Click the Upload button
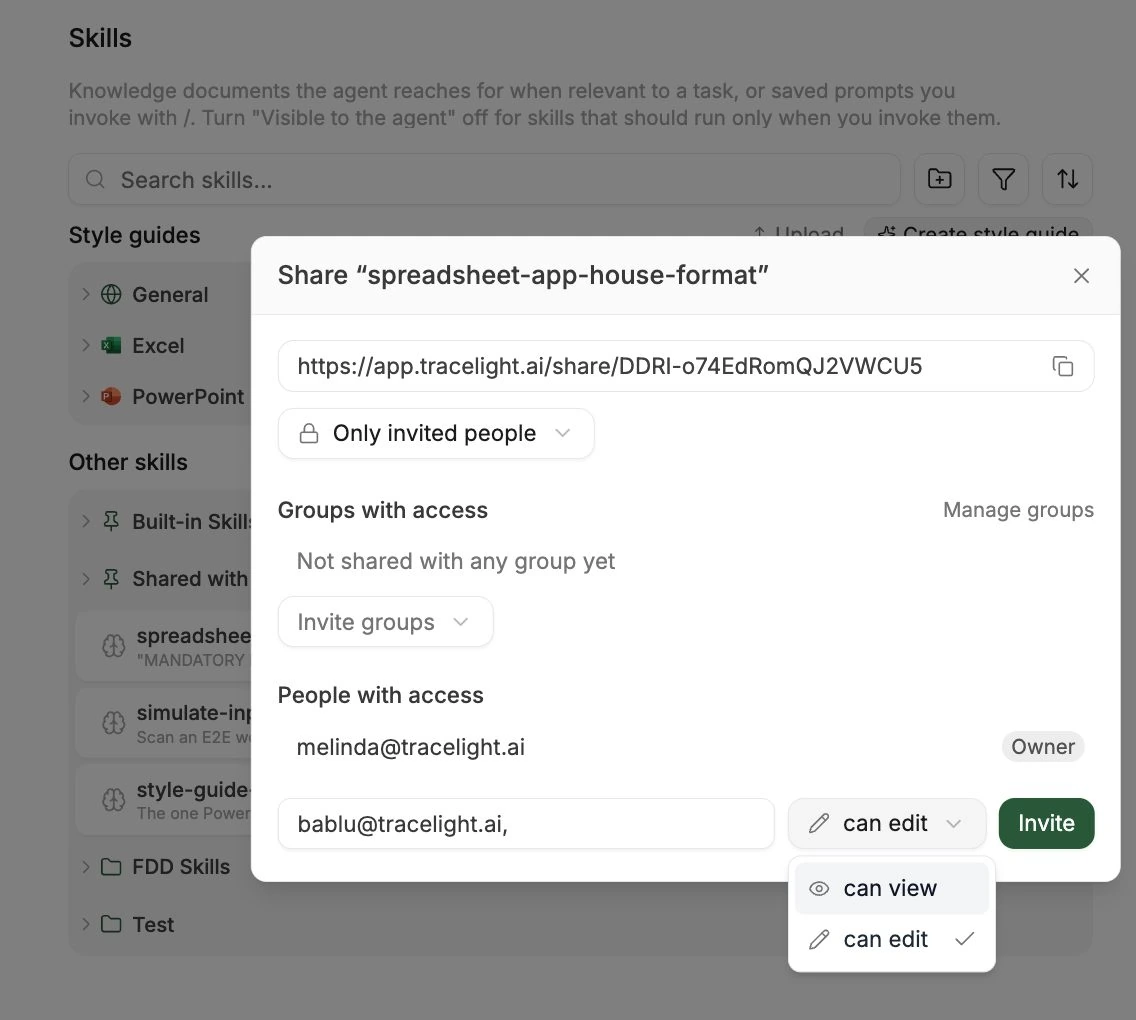This screenshot has height=1020, width=1136. pyautogui.click(x=798, y=232)
